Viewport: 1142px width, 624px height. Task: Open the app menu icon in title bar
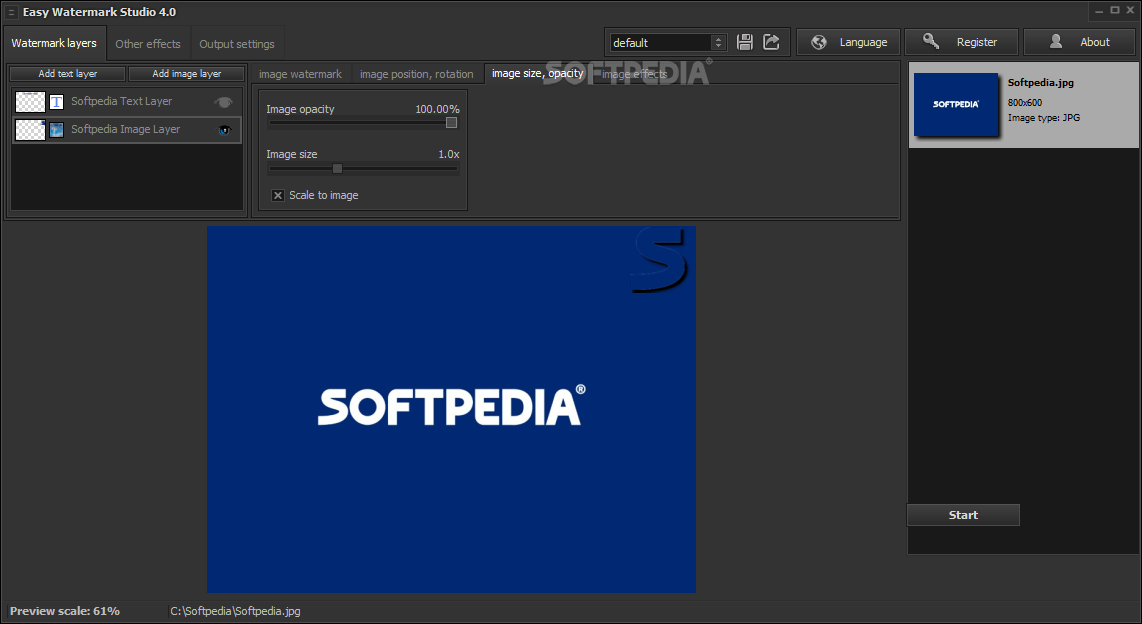tap(11, 12)
